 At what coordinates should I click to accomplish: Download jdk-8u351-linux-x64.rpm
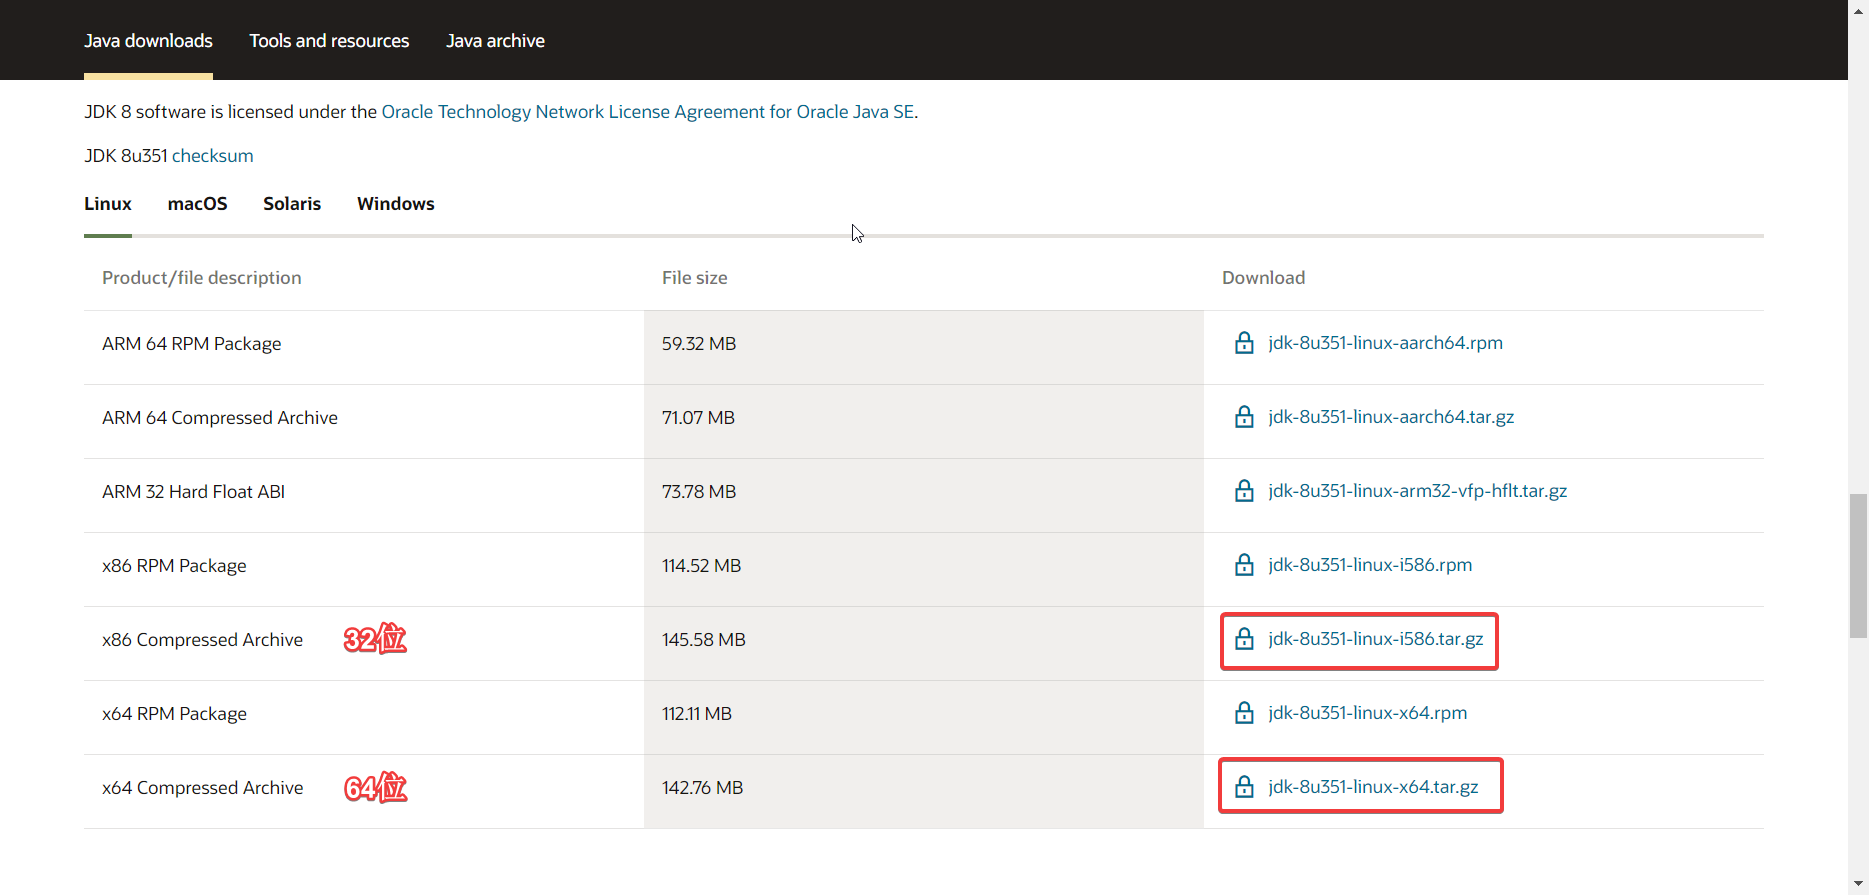(1367, 713)
